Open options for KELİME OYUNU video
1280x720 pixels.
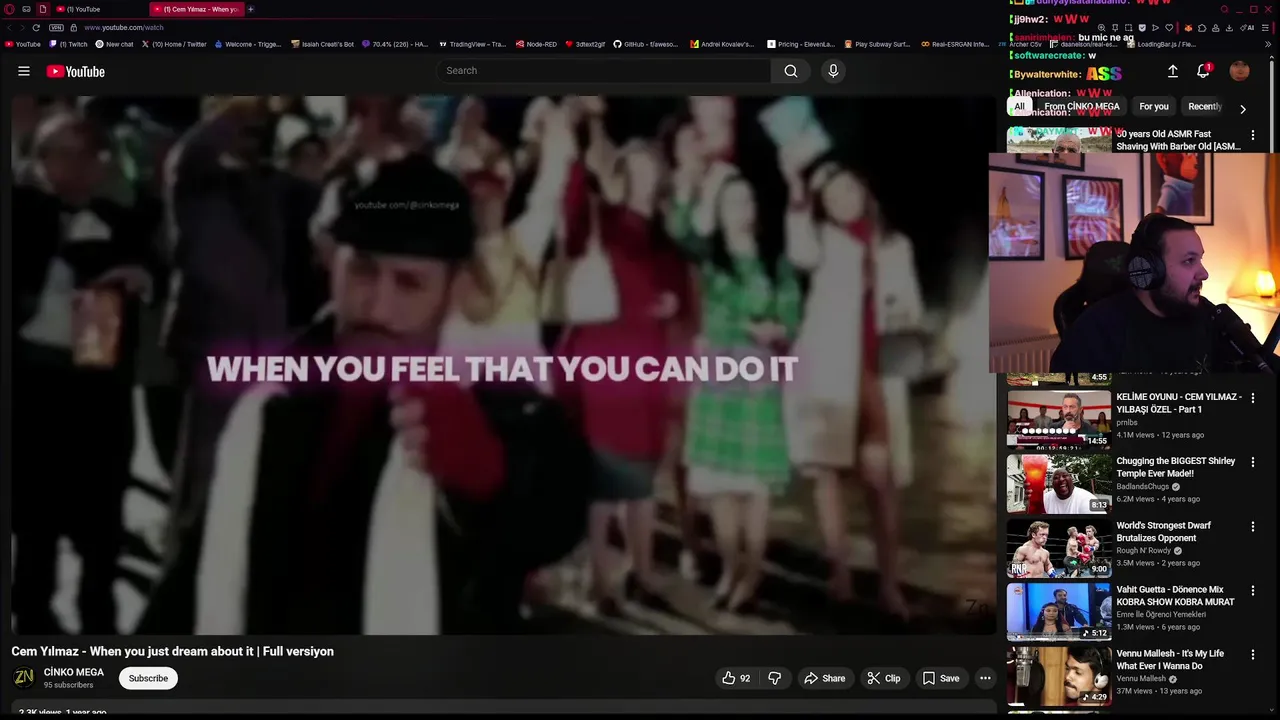pyautogui.click(x=1253, y=398)
